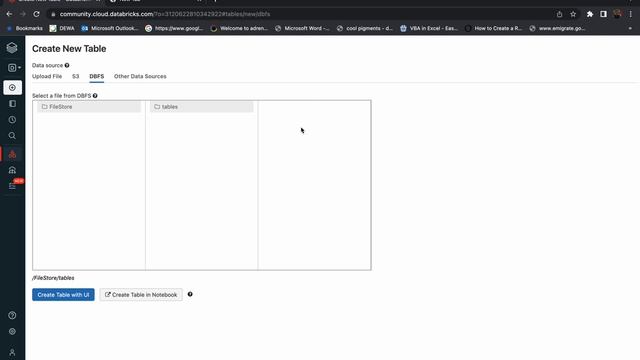Open the VBA in Excel bookmark
The image size is (640, 360).
click(x=429, y=28)
